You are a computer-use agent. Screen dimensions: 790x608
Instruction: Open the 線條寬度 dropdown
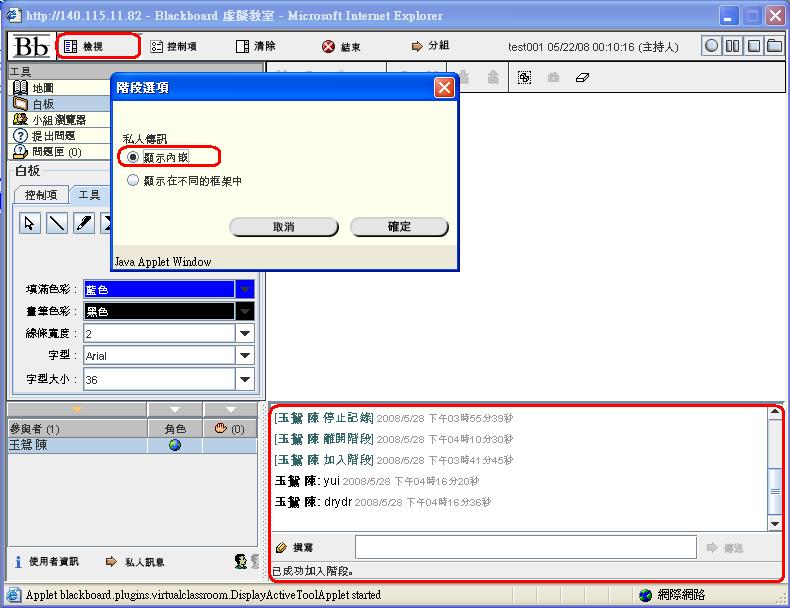coord(245,333)
